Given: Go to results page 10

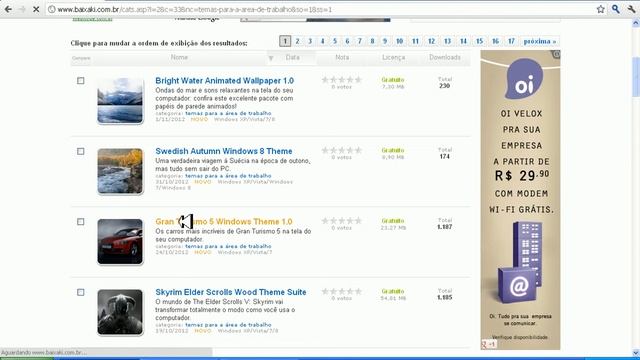Looking at the screenshot, I should pos(399,41).
